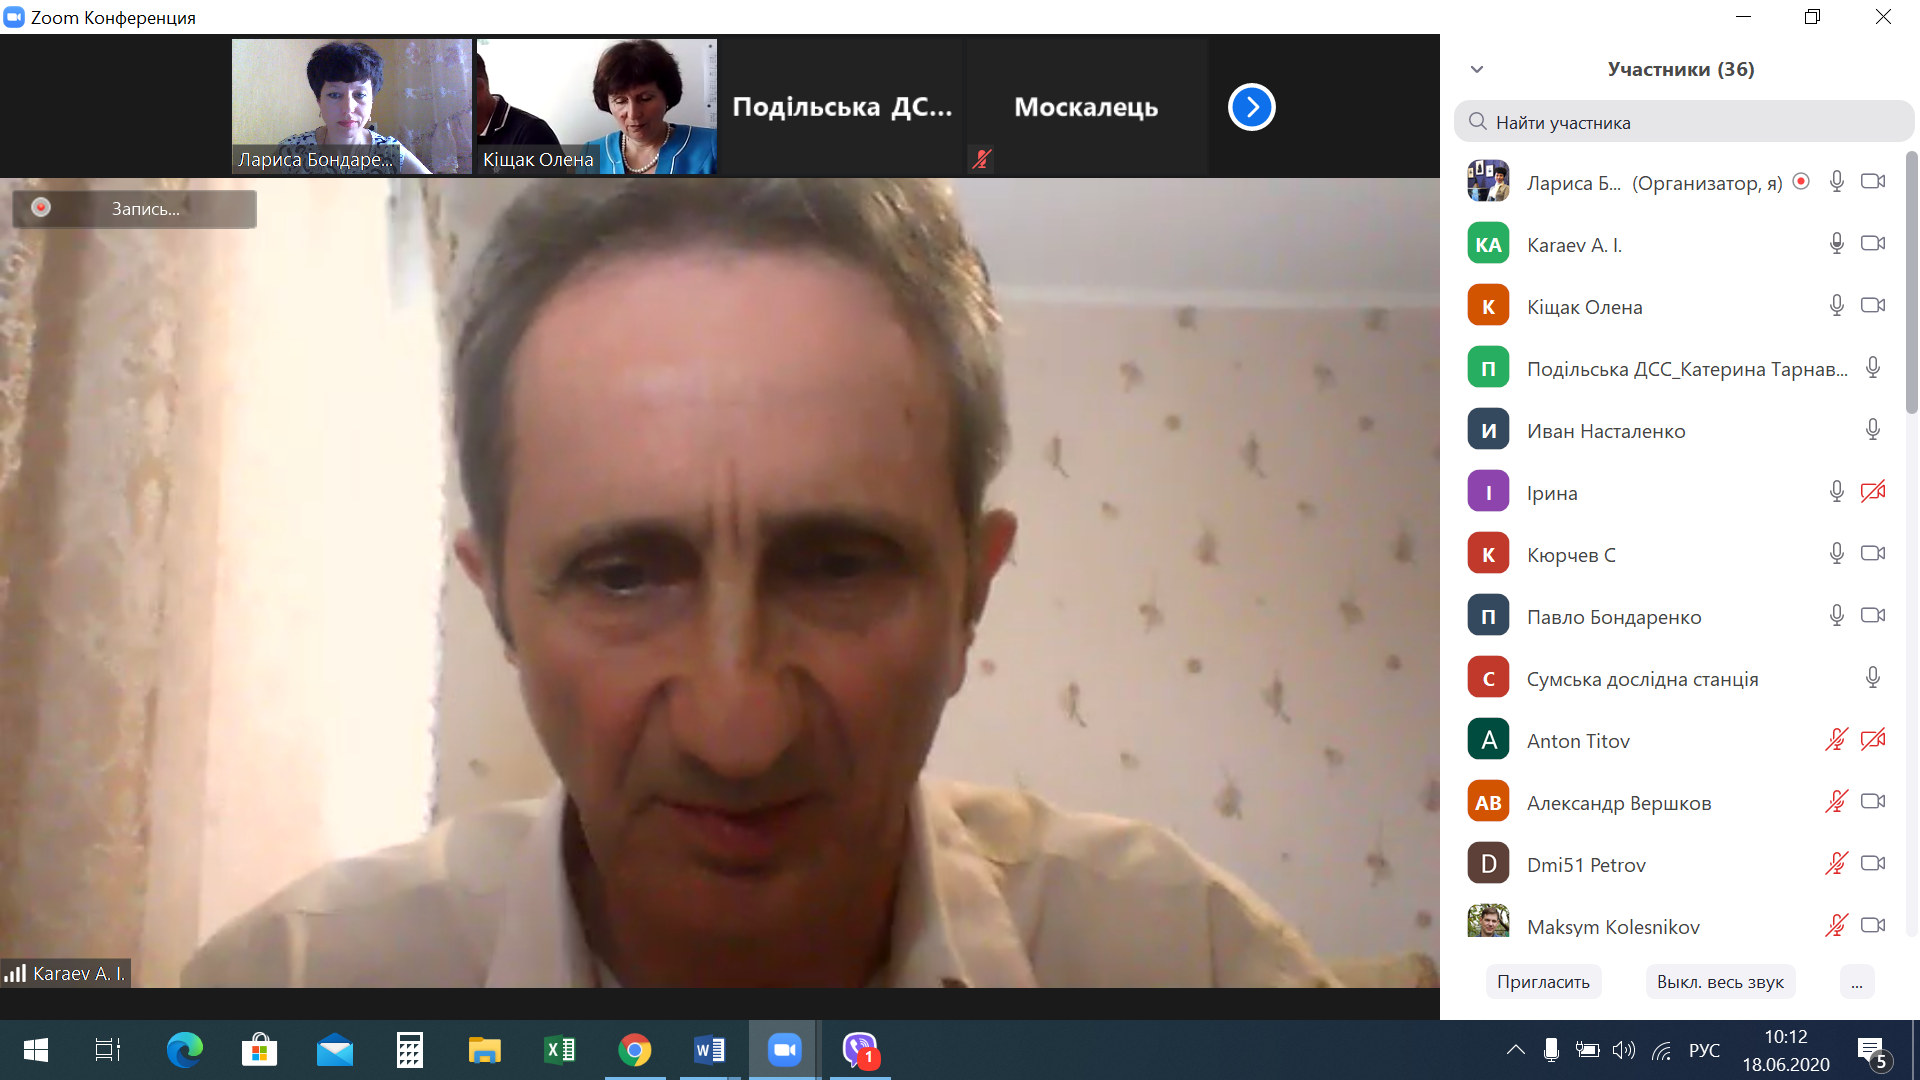Click the Пригласить button
Viewport: 1920px width, 1080px height.
tap(1543, 982)
